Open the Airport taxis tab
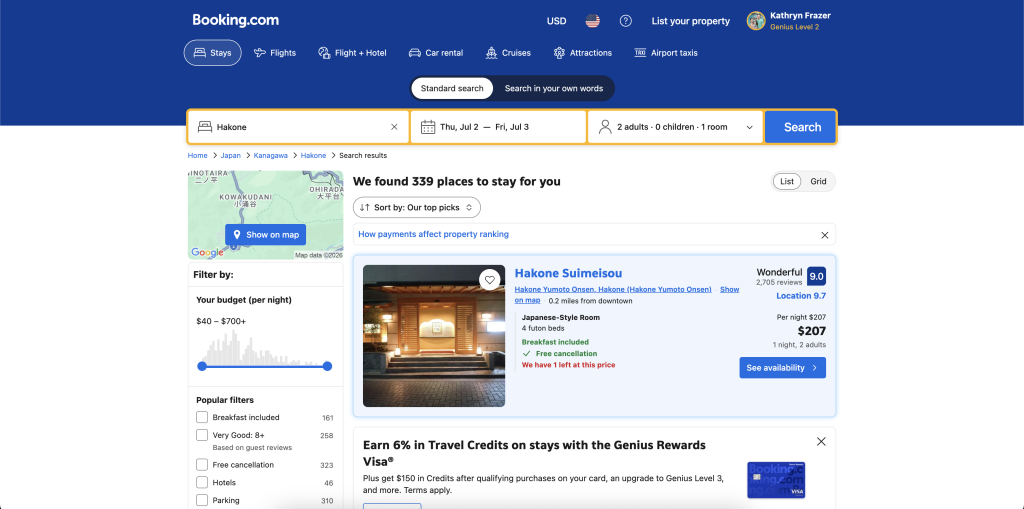1024x509 pixels. 665,53
